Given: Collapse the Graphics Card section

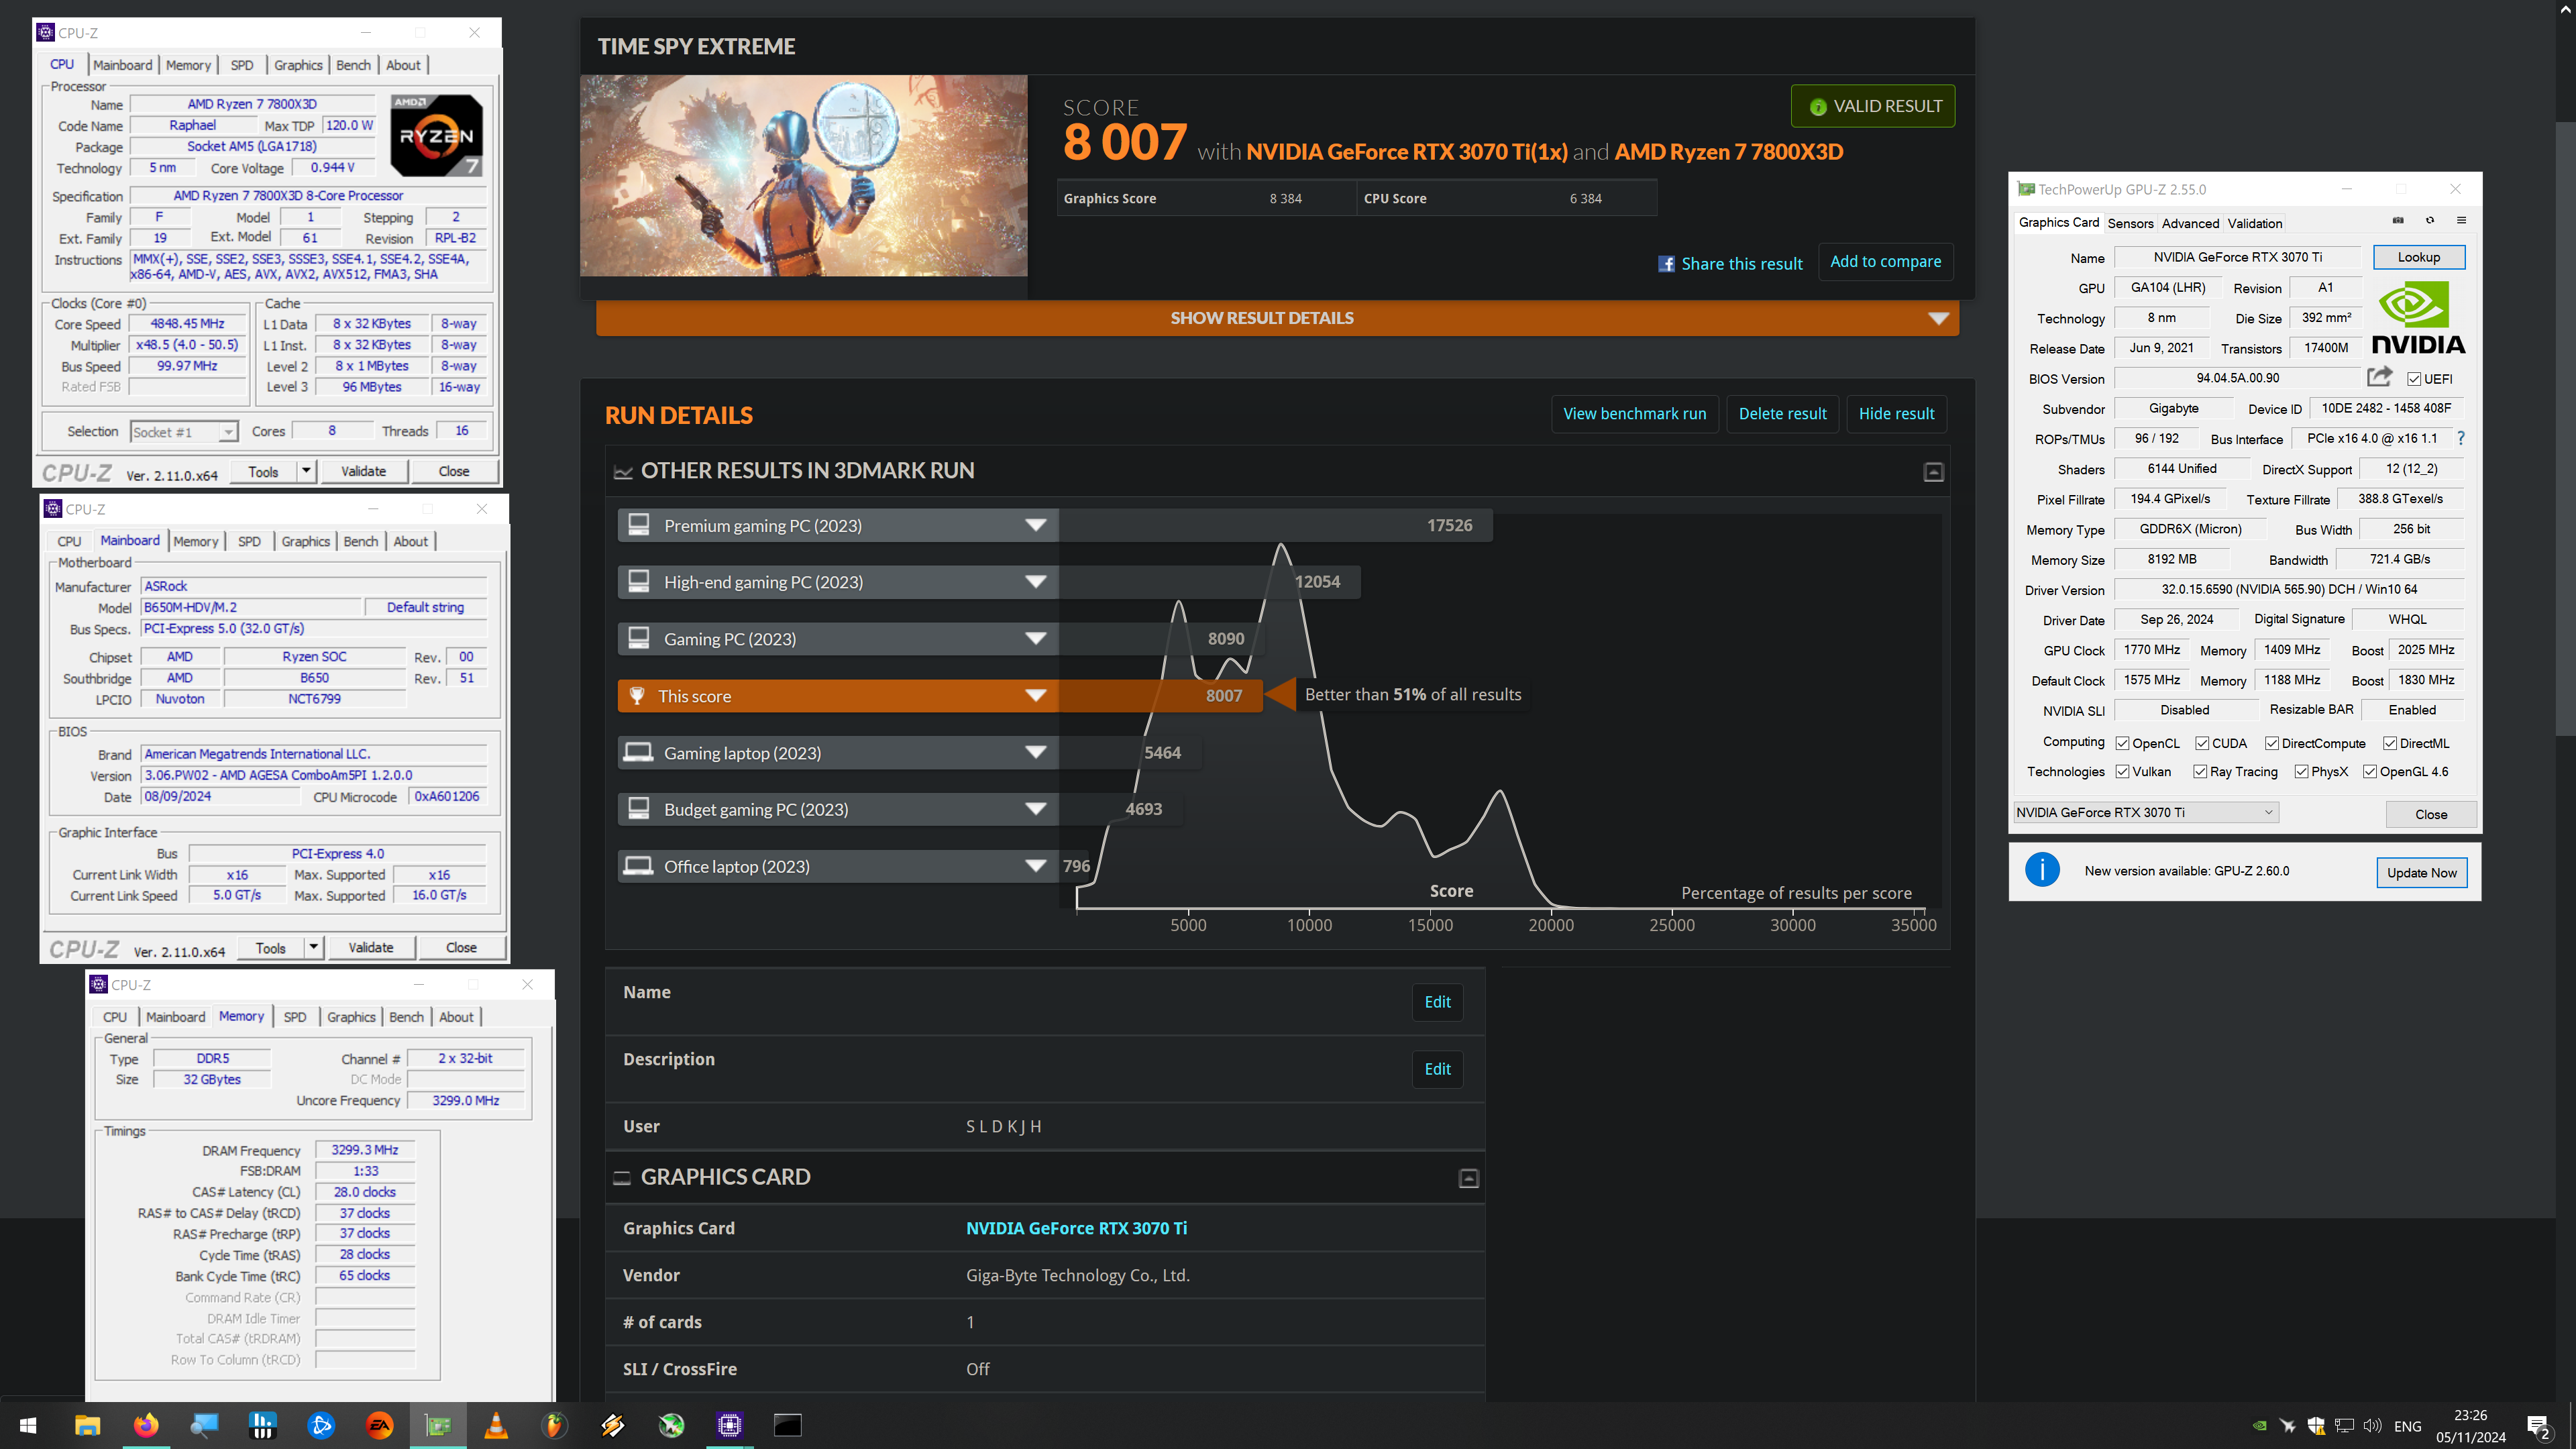Looking at the screenshot, I should point(1468,1178).
